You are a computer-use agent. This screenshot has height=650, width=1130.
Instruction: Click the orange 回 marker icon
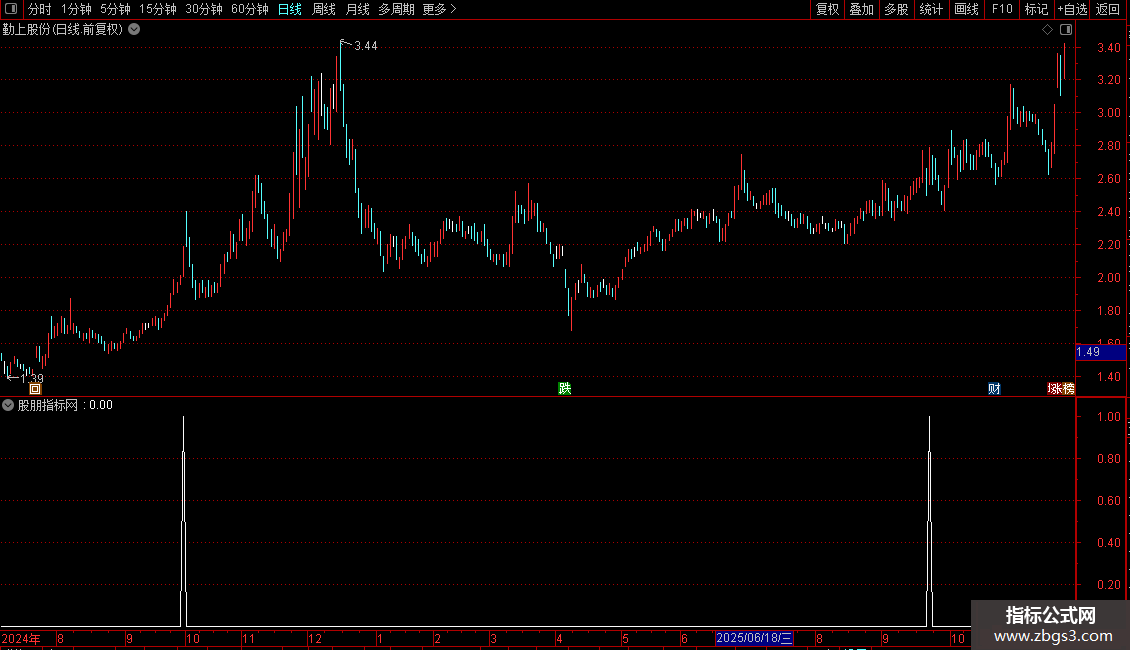35,389
